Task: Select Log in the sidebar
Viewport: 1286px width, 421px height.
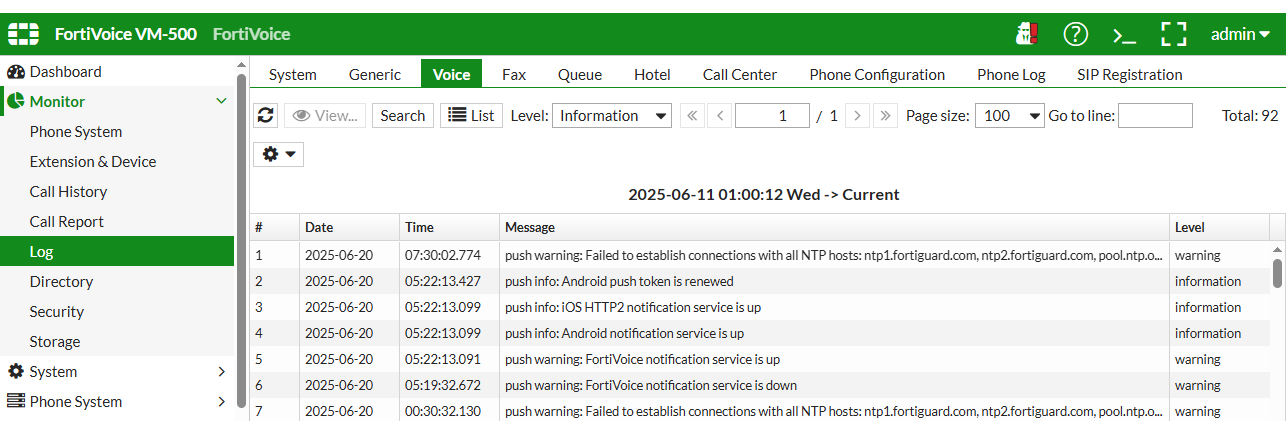Action: point(117,252)
